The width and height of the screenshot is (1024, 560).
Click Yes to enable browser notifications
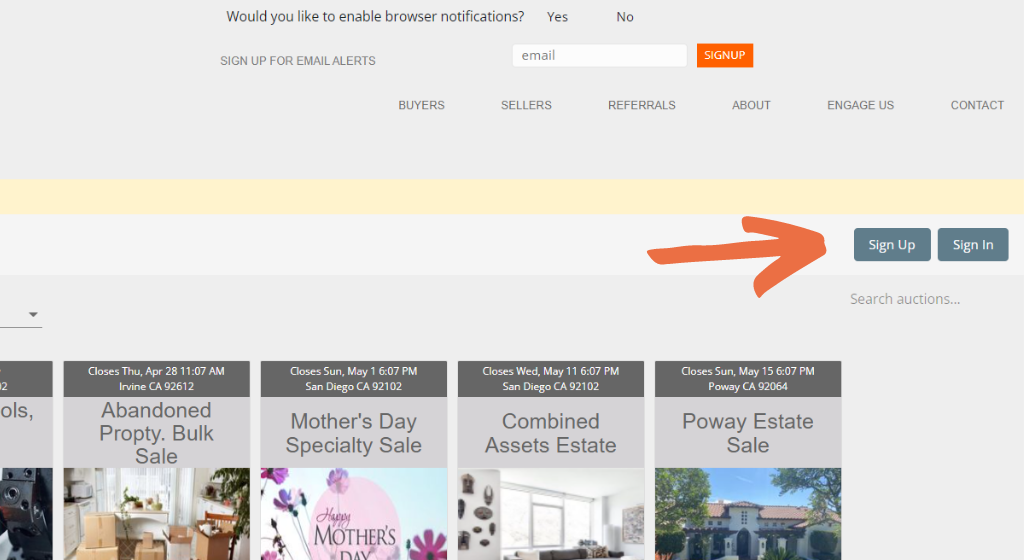tap(557, 17)
